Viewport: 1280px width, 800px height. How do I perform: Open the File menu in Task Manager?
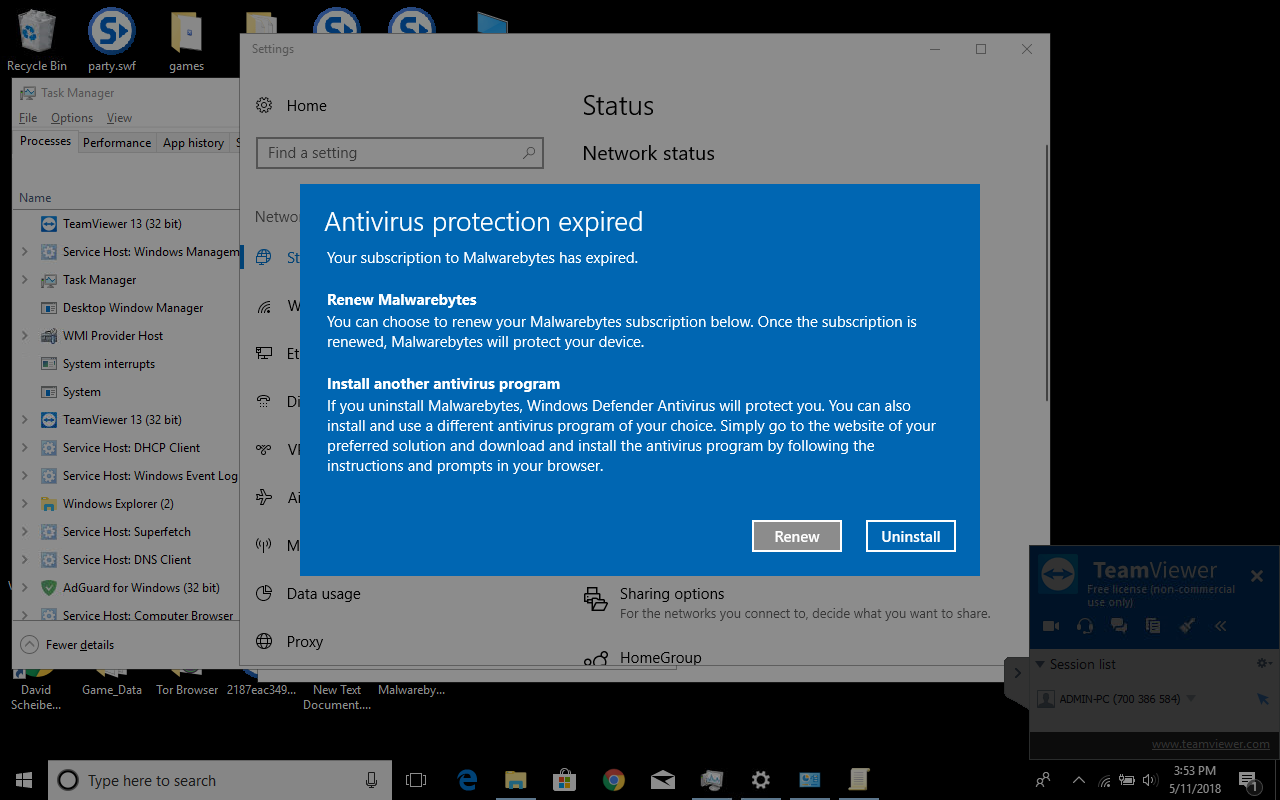[x=28, y=118]
